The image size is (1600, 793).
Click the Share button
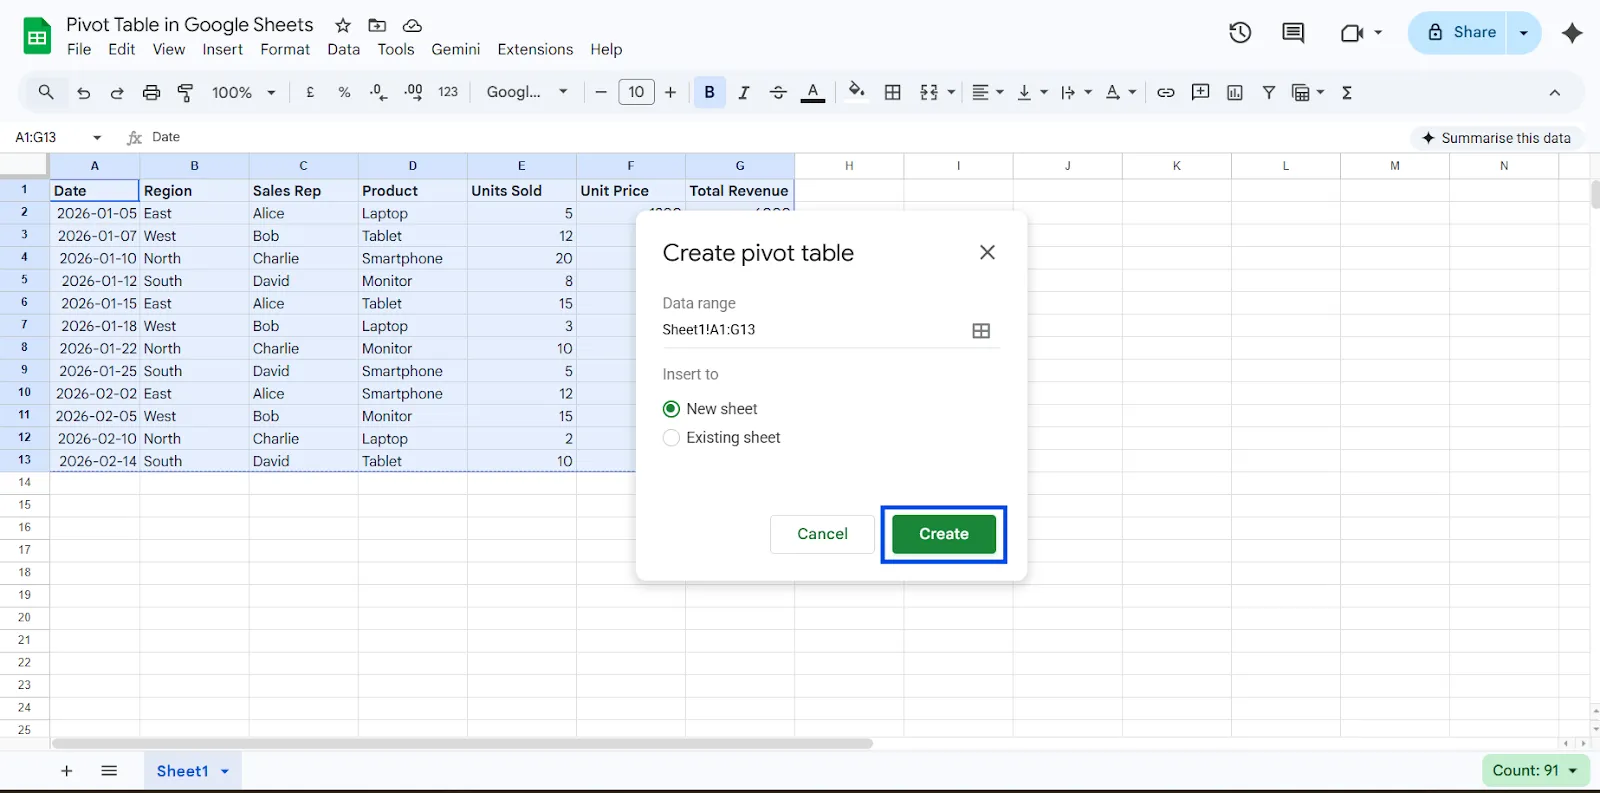point(1461,33)
